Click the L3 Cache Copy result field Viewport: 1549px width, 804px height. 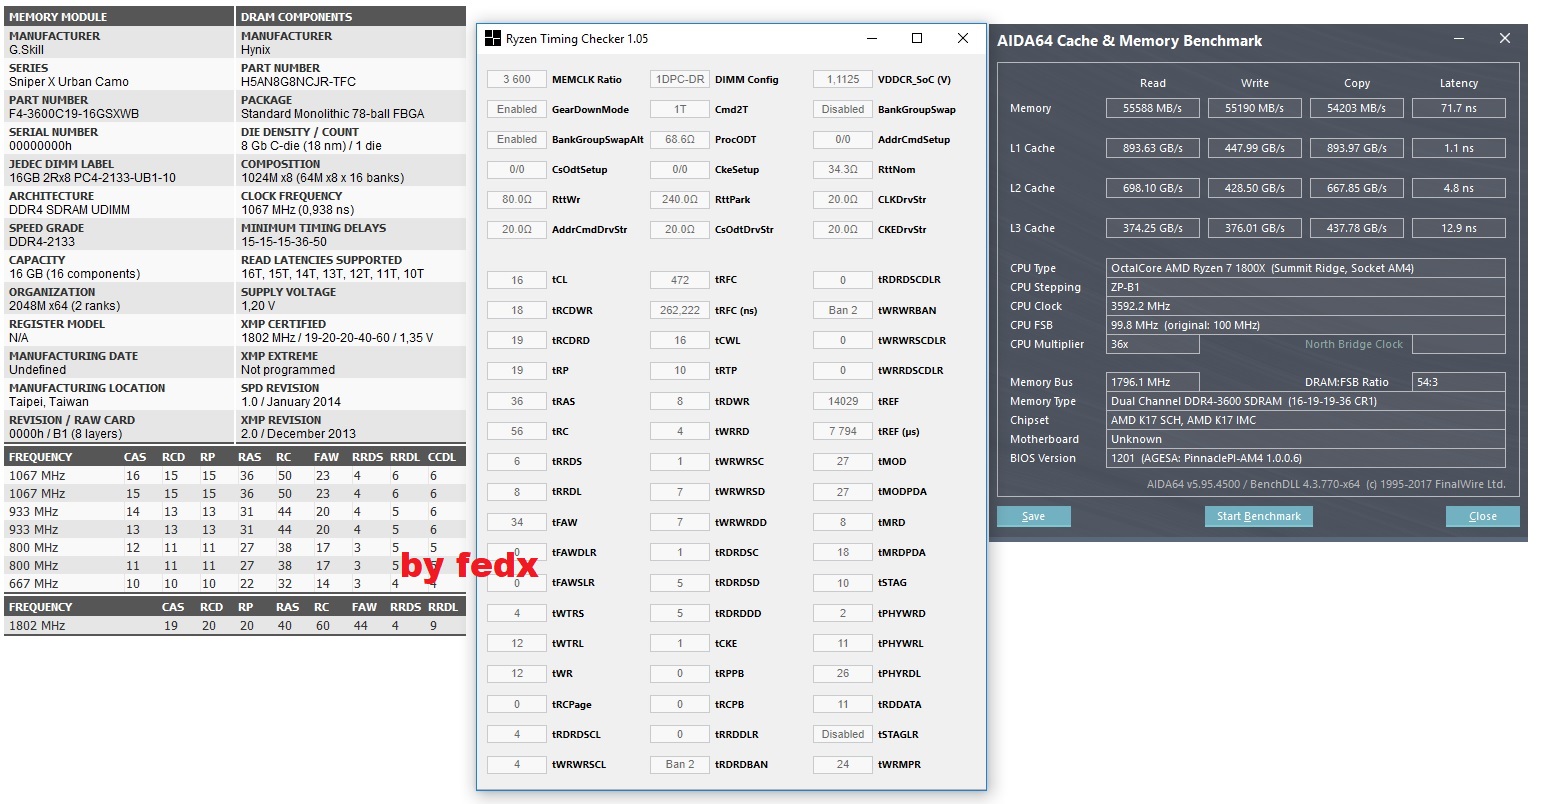[1357, 228]
